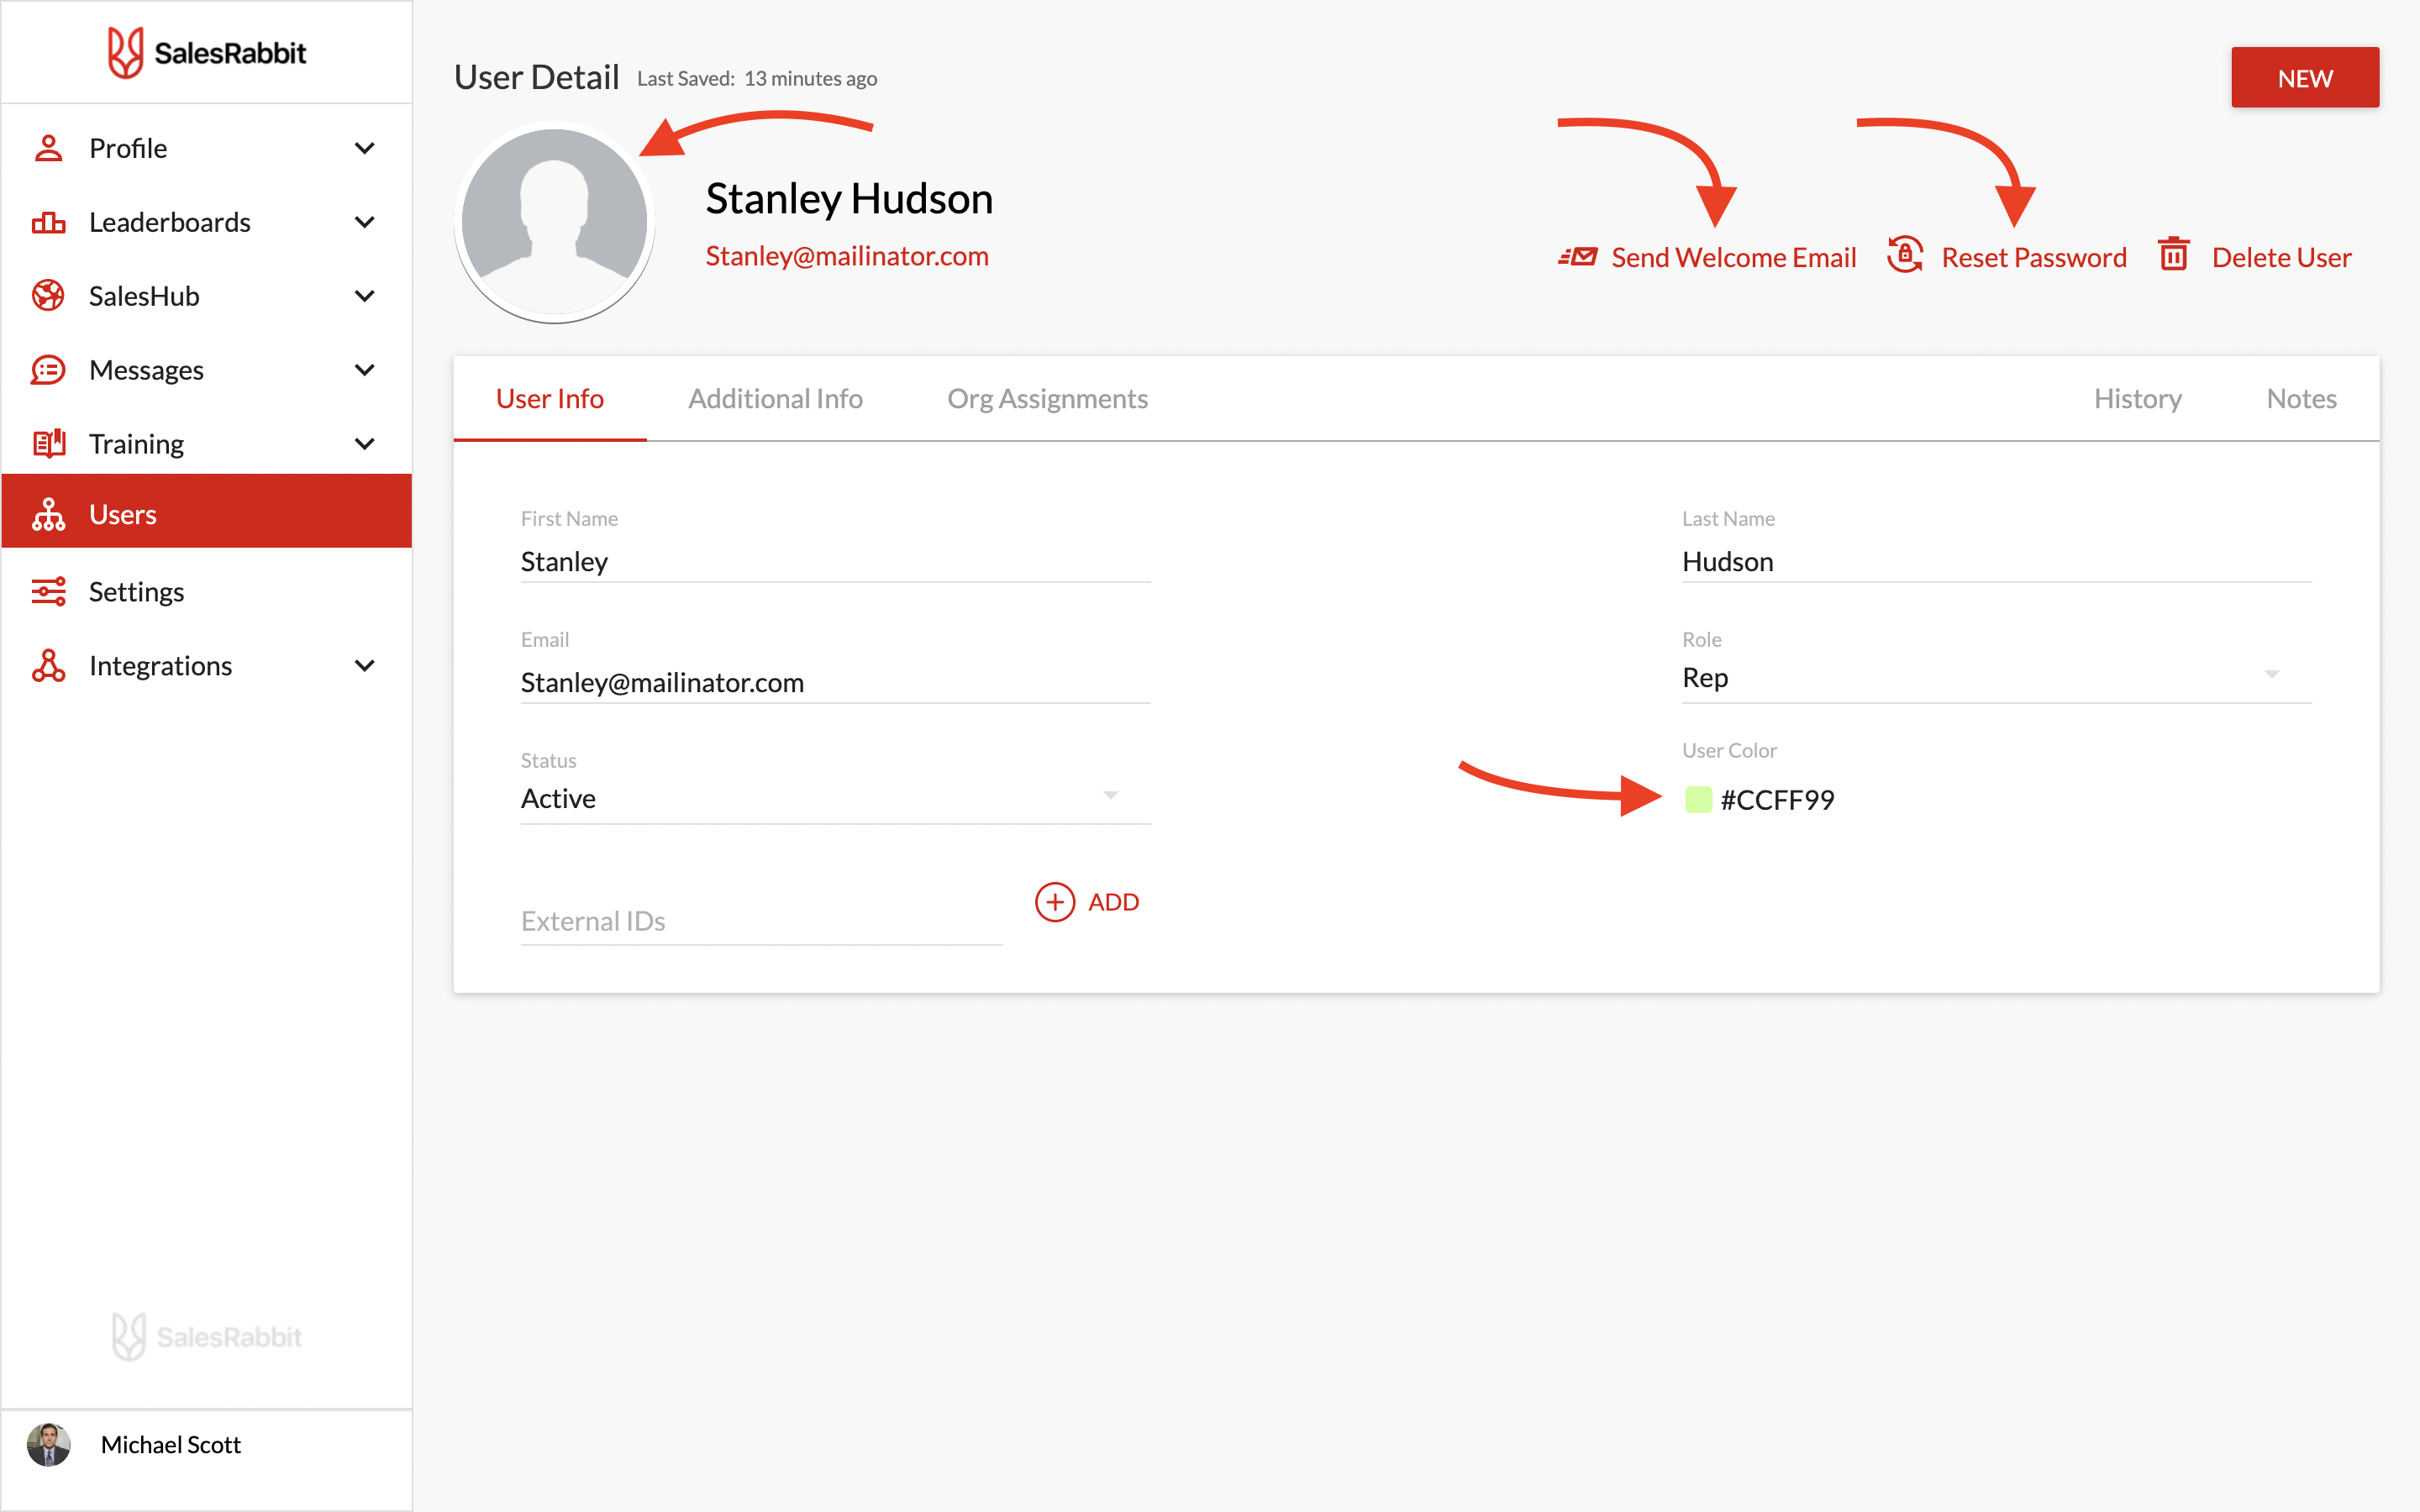Click the Send Welcome Email envelope icon

point(1577,257)
